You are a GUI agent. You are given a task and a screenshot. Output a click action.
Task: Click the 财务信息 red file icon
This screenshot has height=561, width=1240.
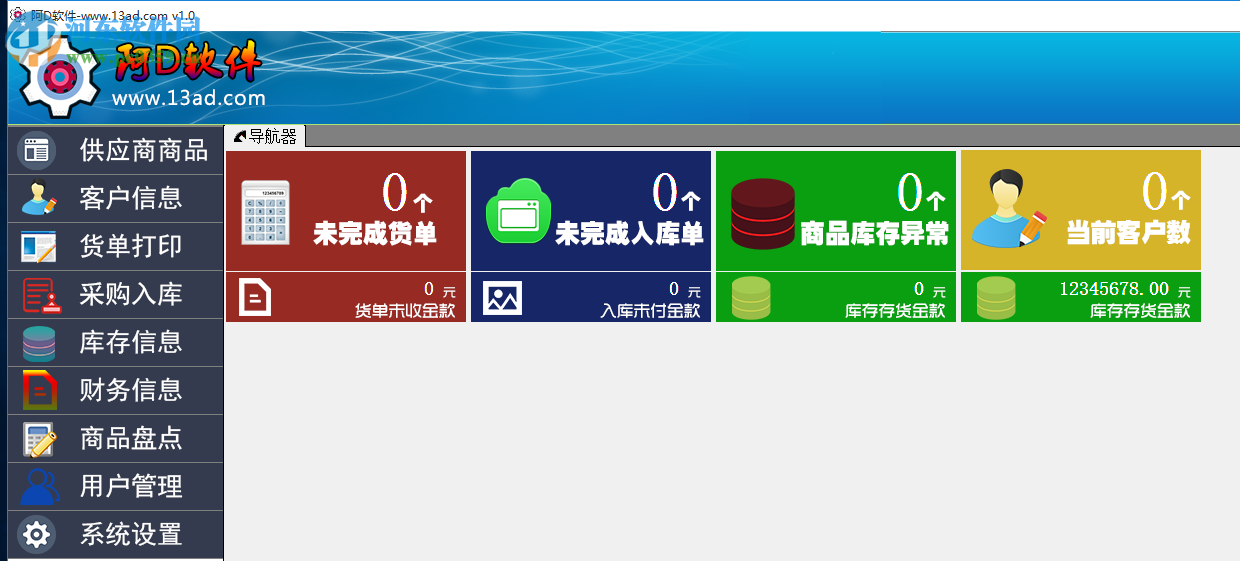[x=39, y=390]
